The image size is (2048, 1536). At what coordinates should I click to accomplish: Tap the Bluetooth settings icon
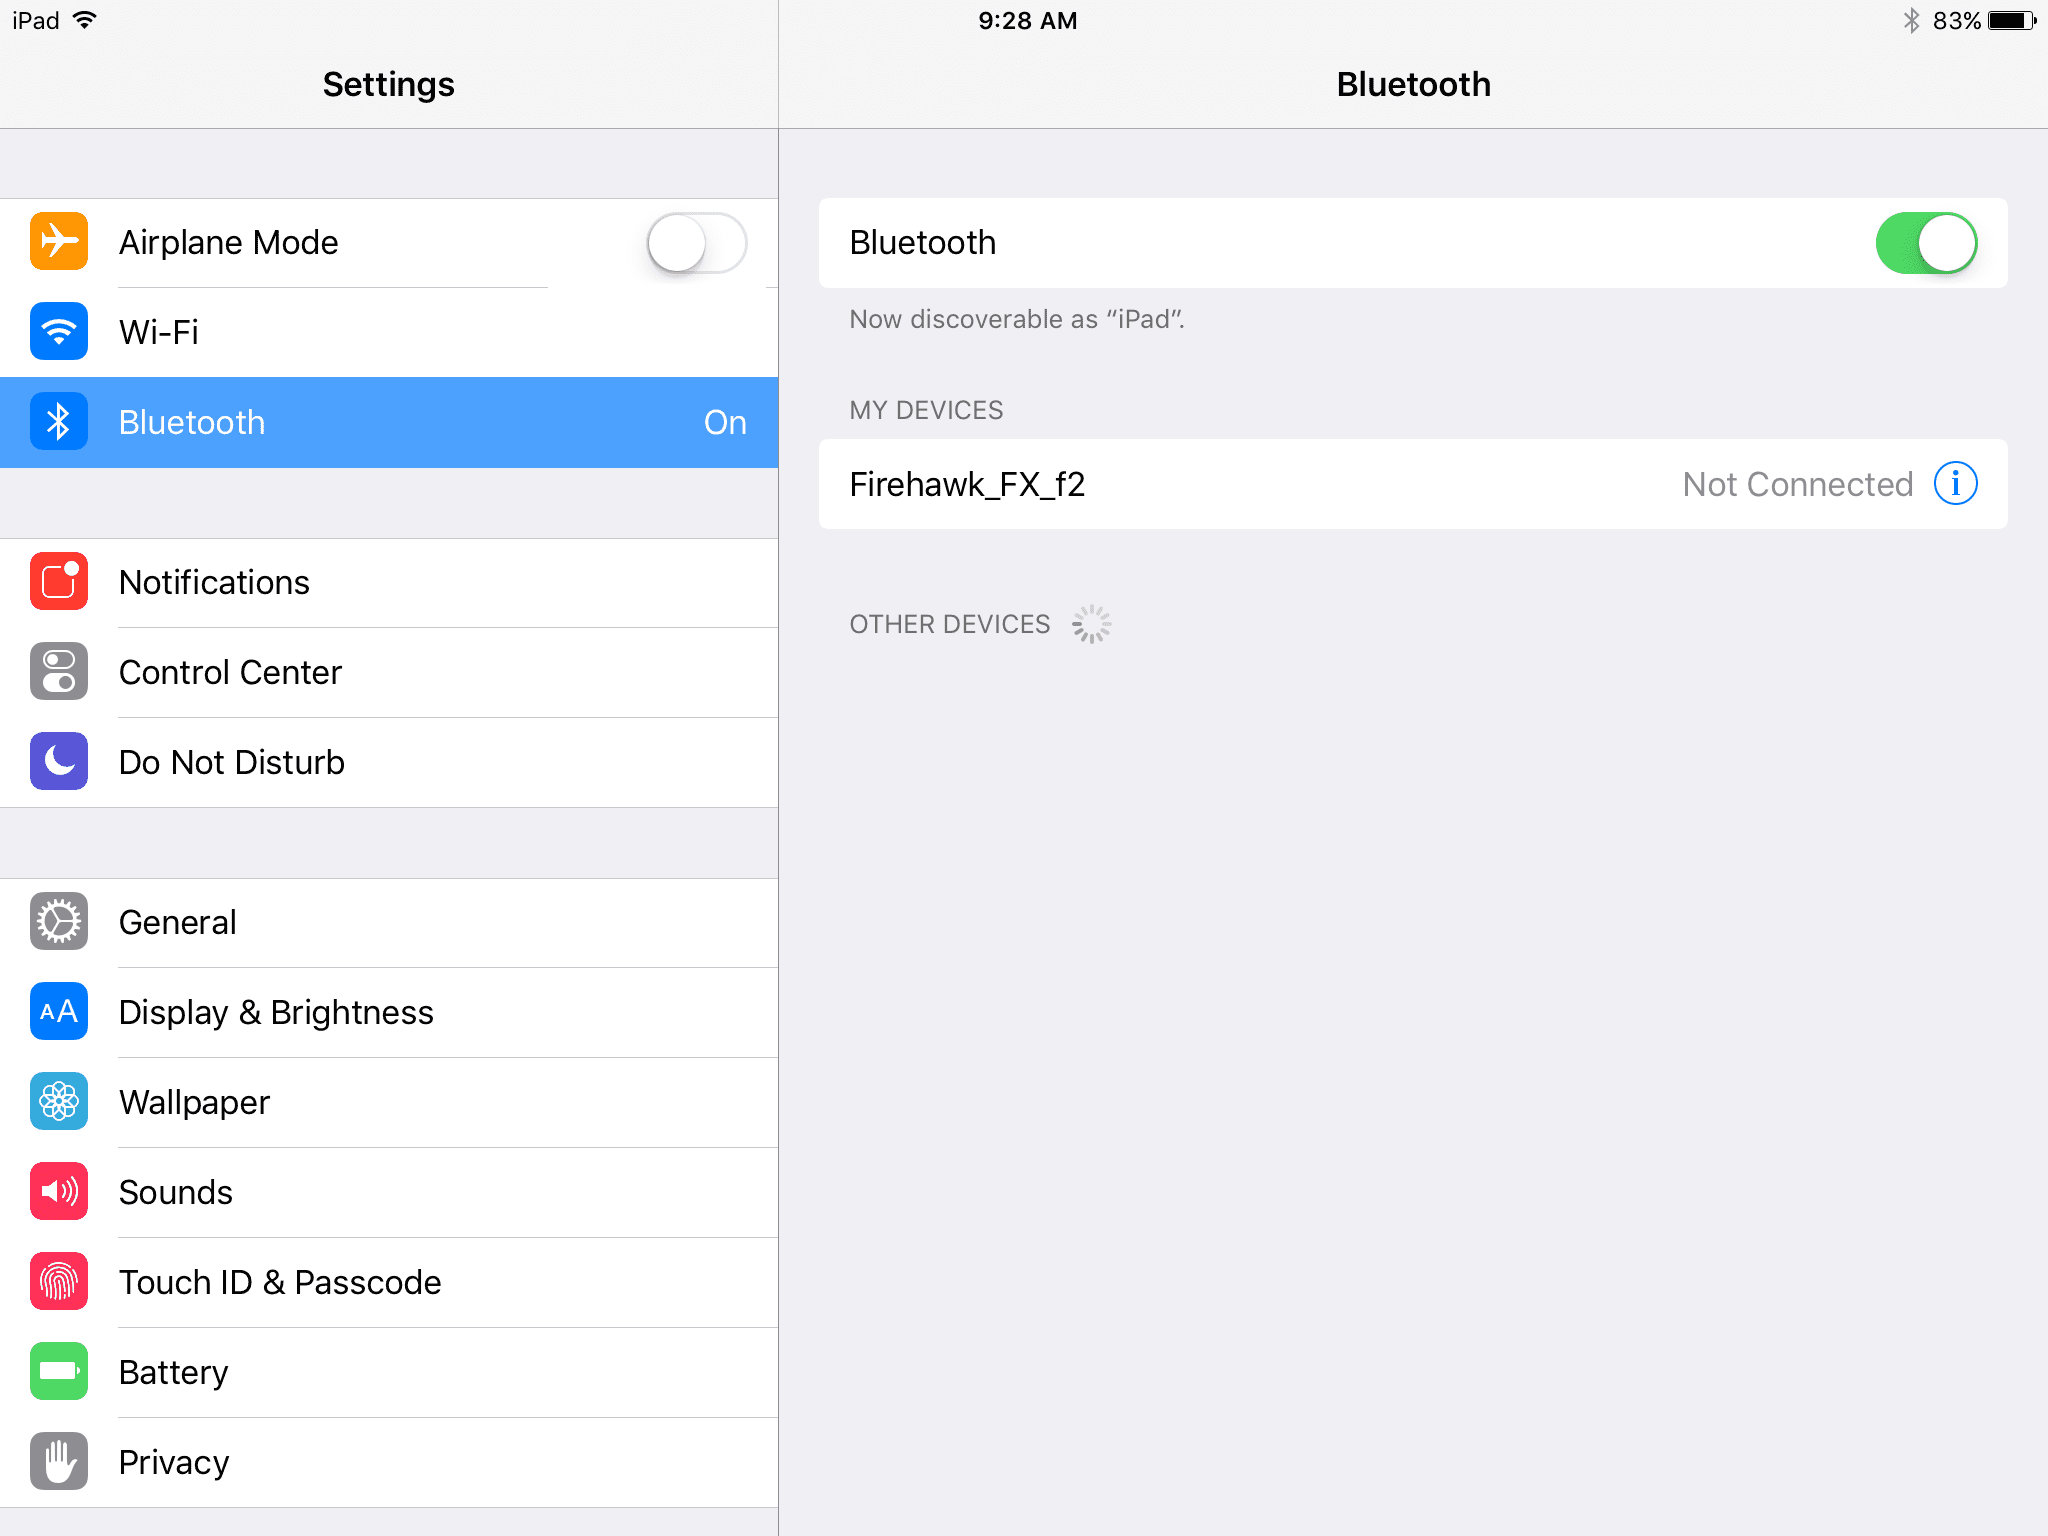click(x=56, y=423)
